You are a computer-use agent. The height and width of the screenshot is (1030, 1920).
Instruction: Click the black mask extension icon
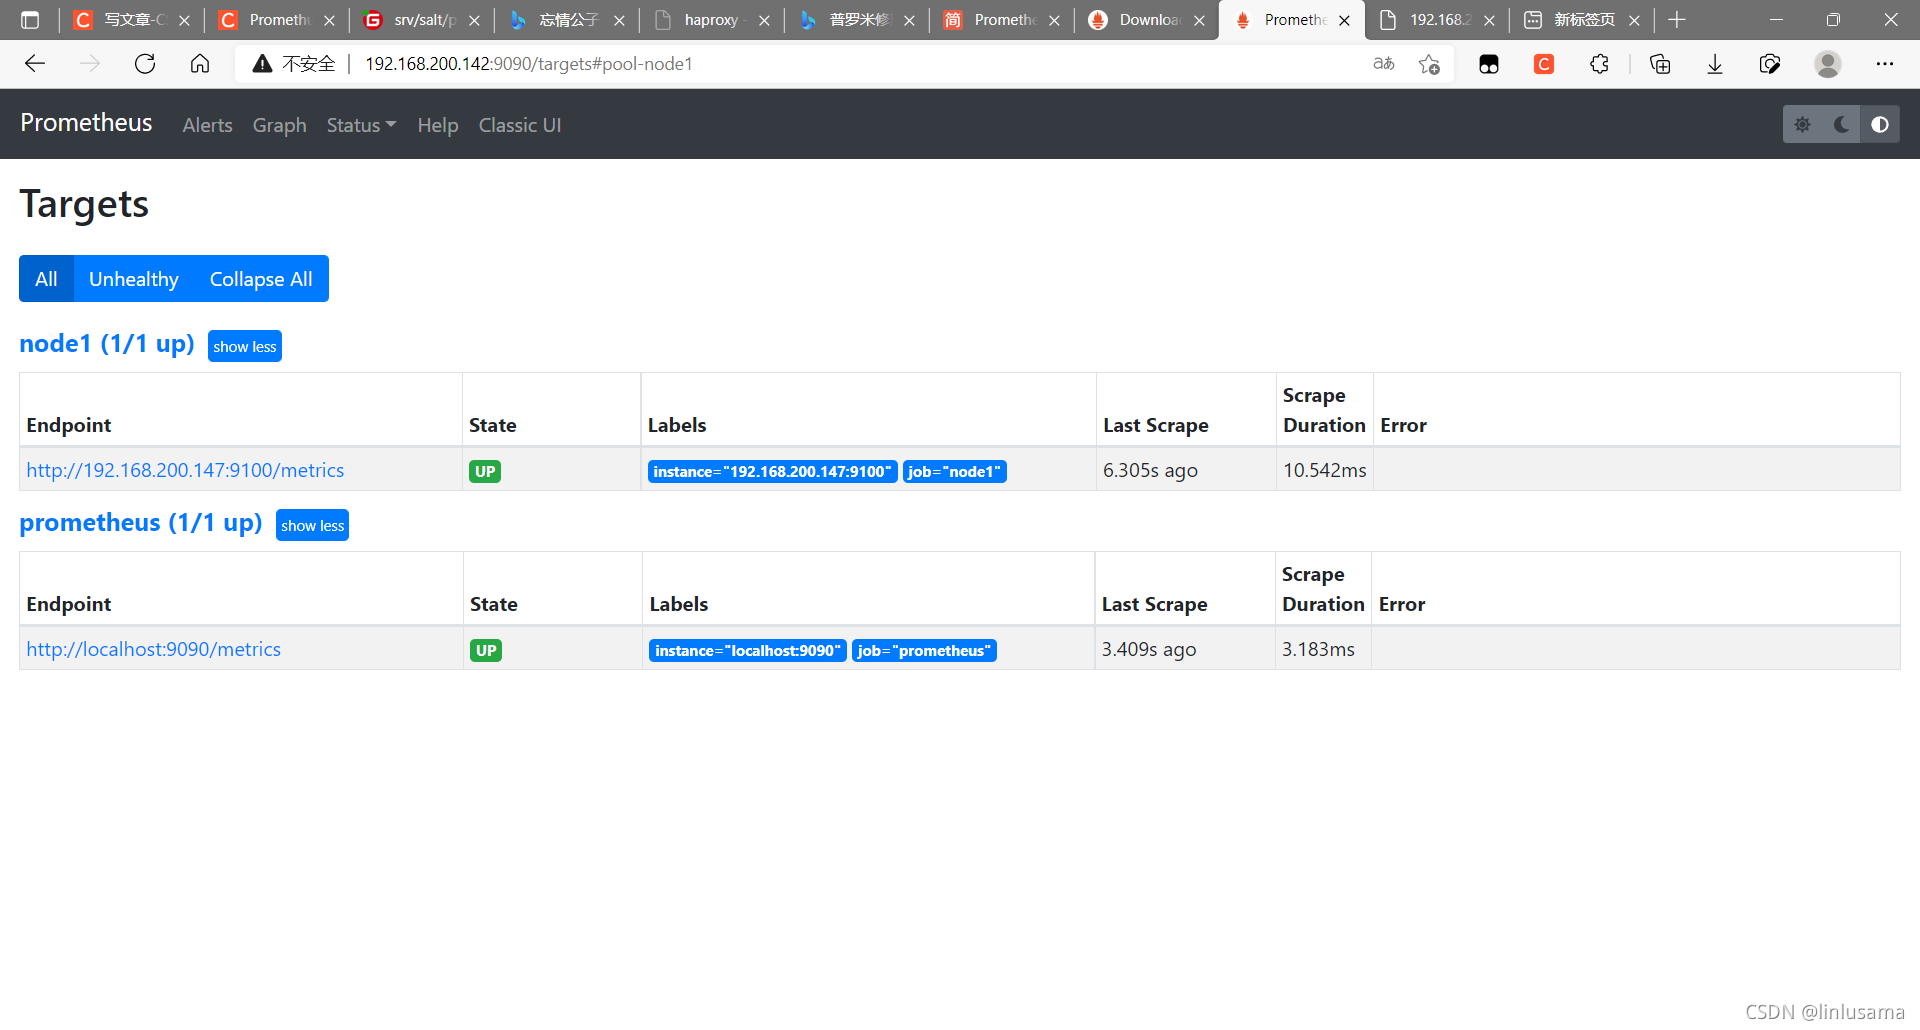[x=1489, y=64]
